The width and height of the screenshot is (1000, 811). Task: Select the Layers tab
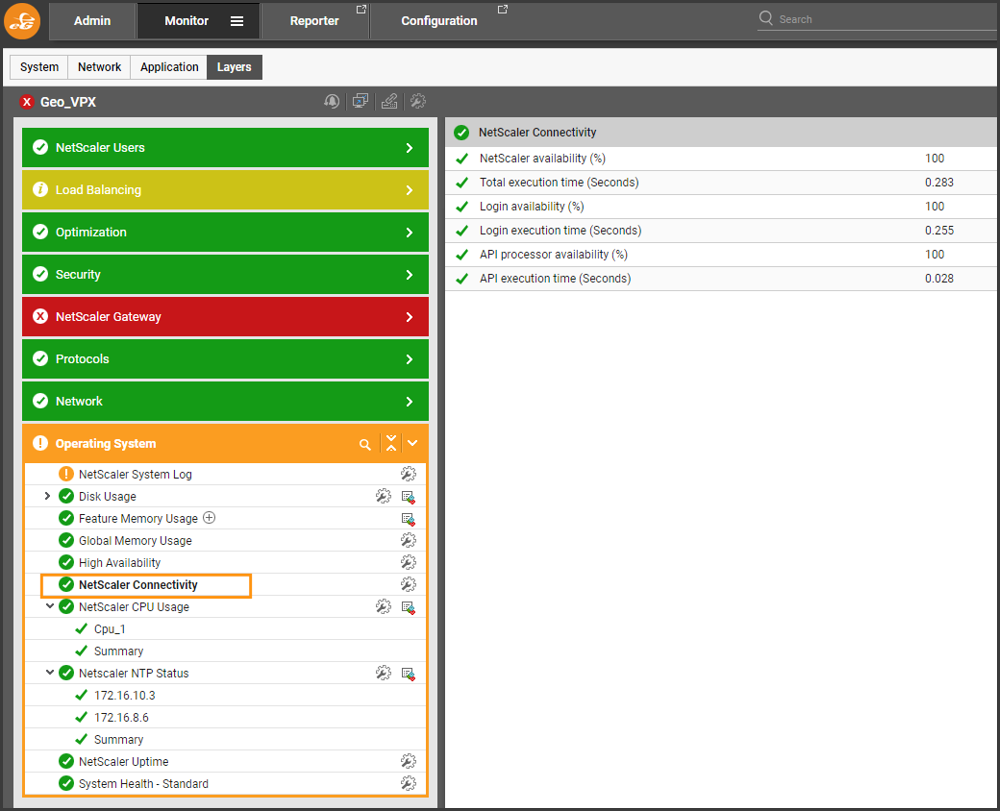pyautogui.click(x=234, y=67)
